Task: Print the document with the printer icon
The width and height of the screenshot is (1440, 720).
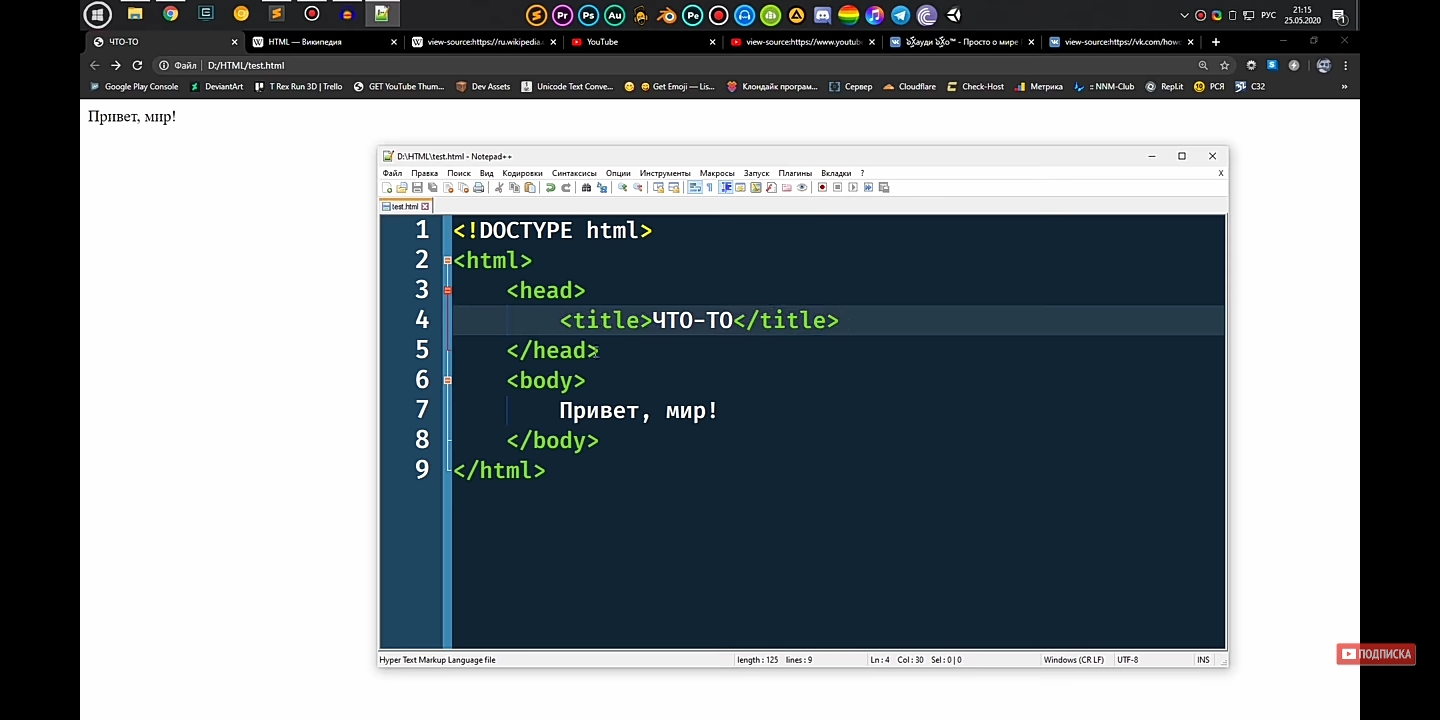Action: click(478, 187)
